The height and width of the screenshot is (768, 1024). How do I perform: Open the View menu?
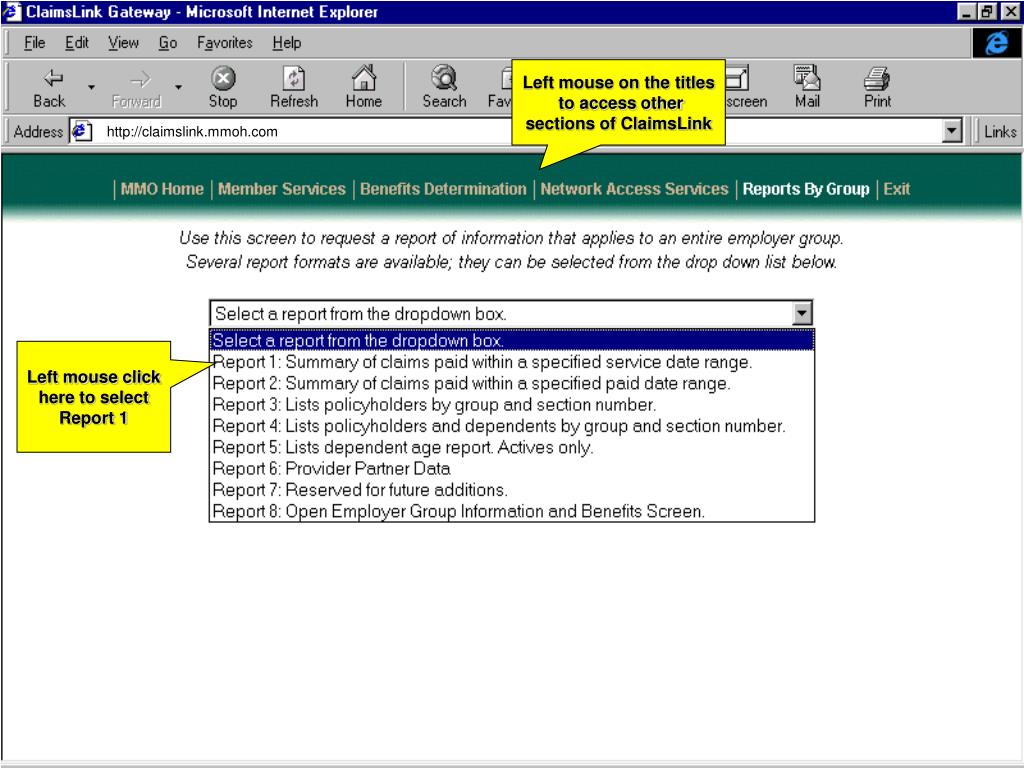point(123,43)
